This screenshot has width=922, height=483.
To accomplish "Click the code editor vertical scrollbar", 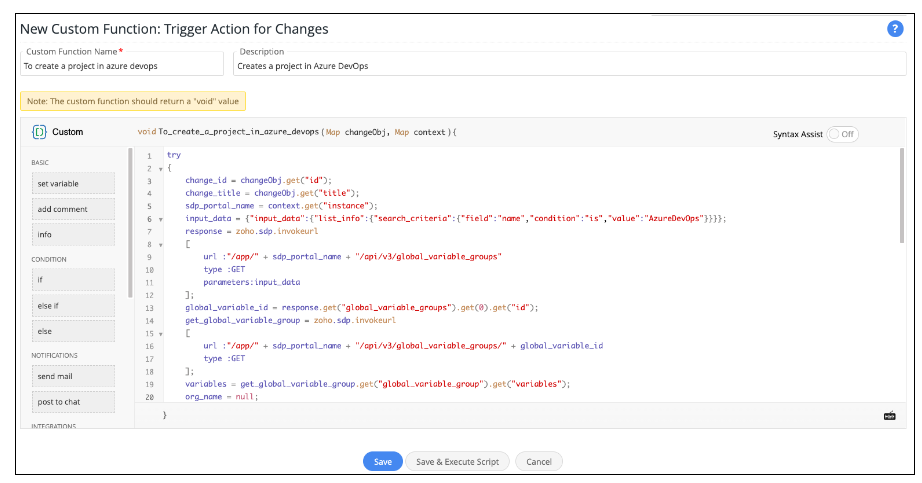I will (x=902, y=195).
